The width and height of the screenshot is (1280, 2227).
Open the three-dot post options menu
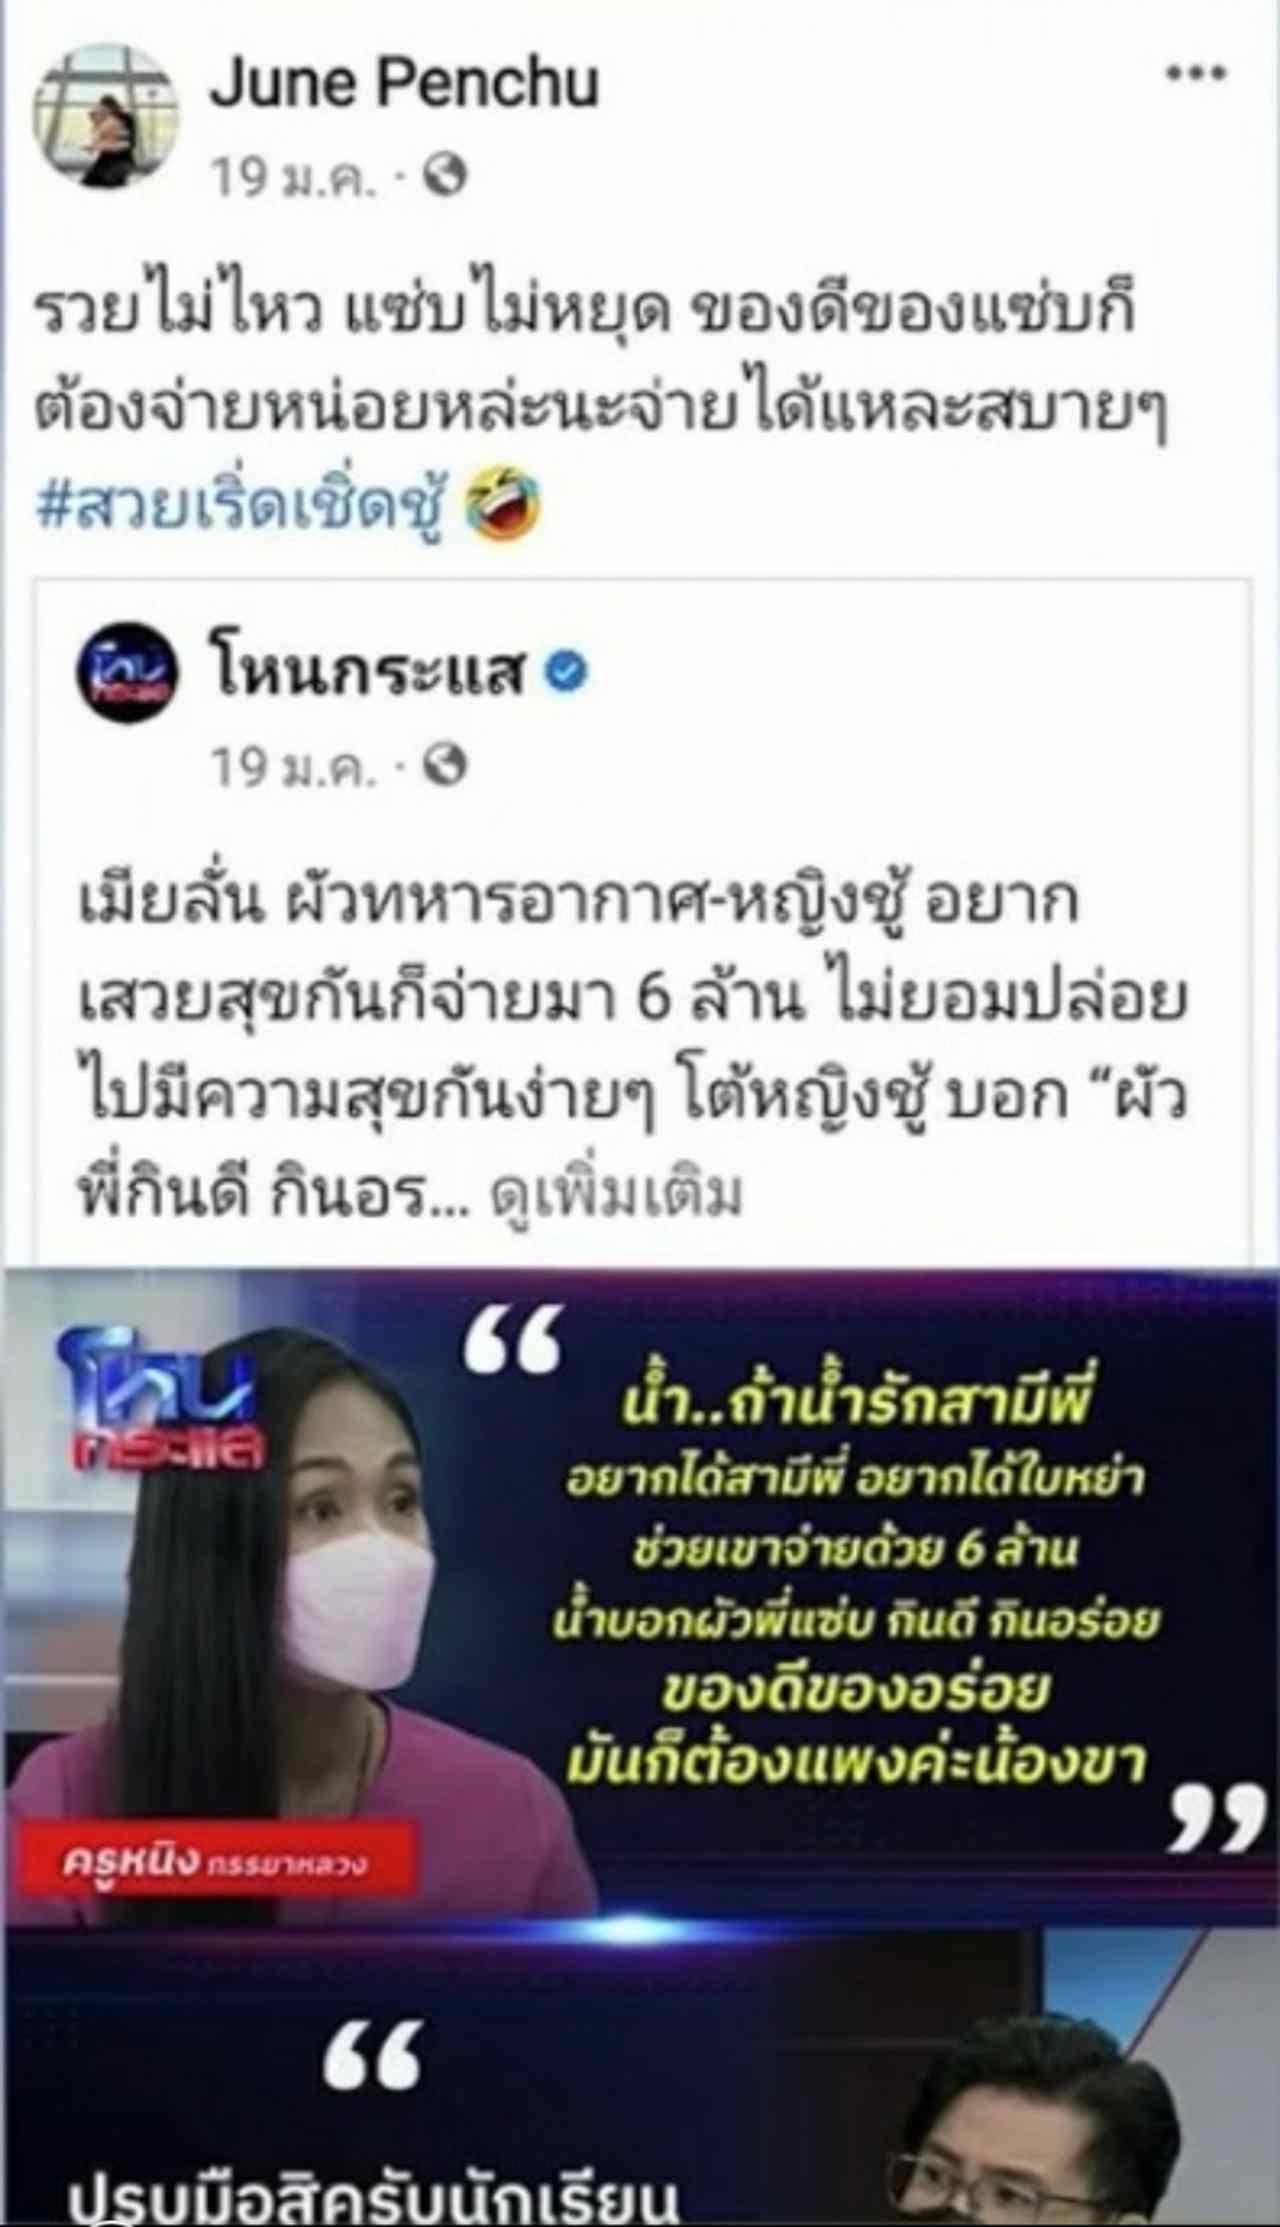click(x=1198, y=74)
